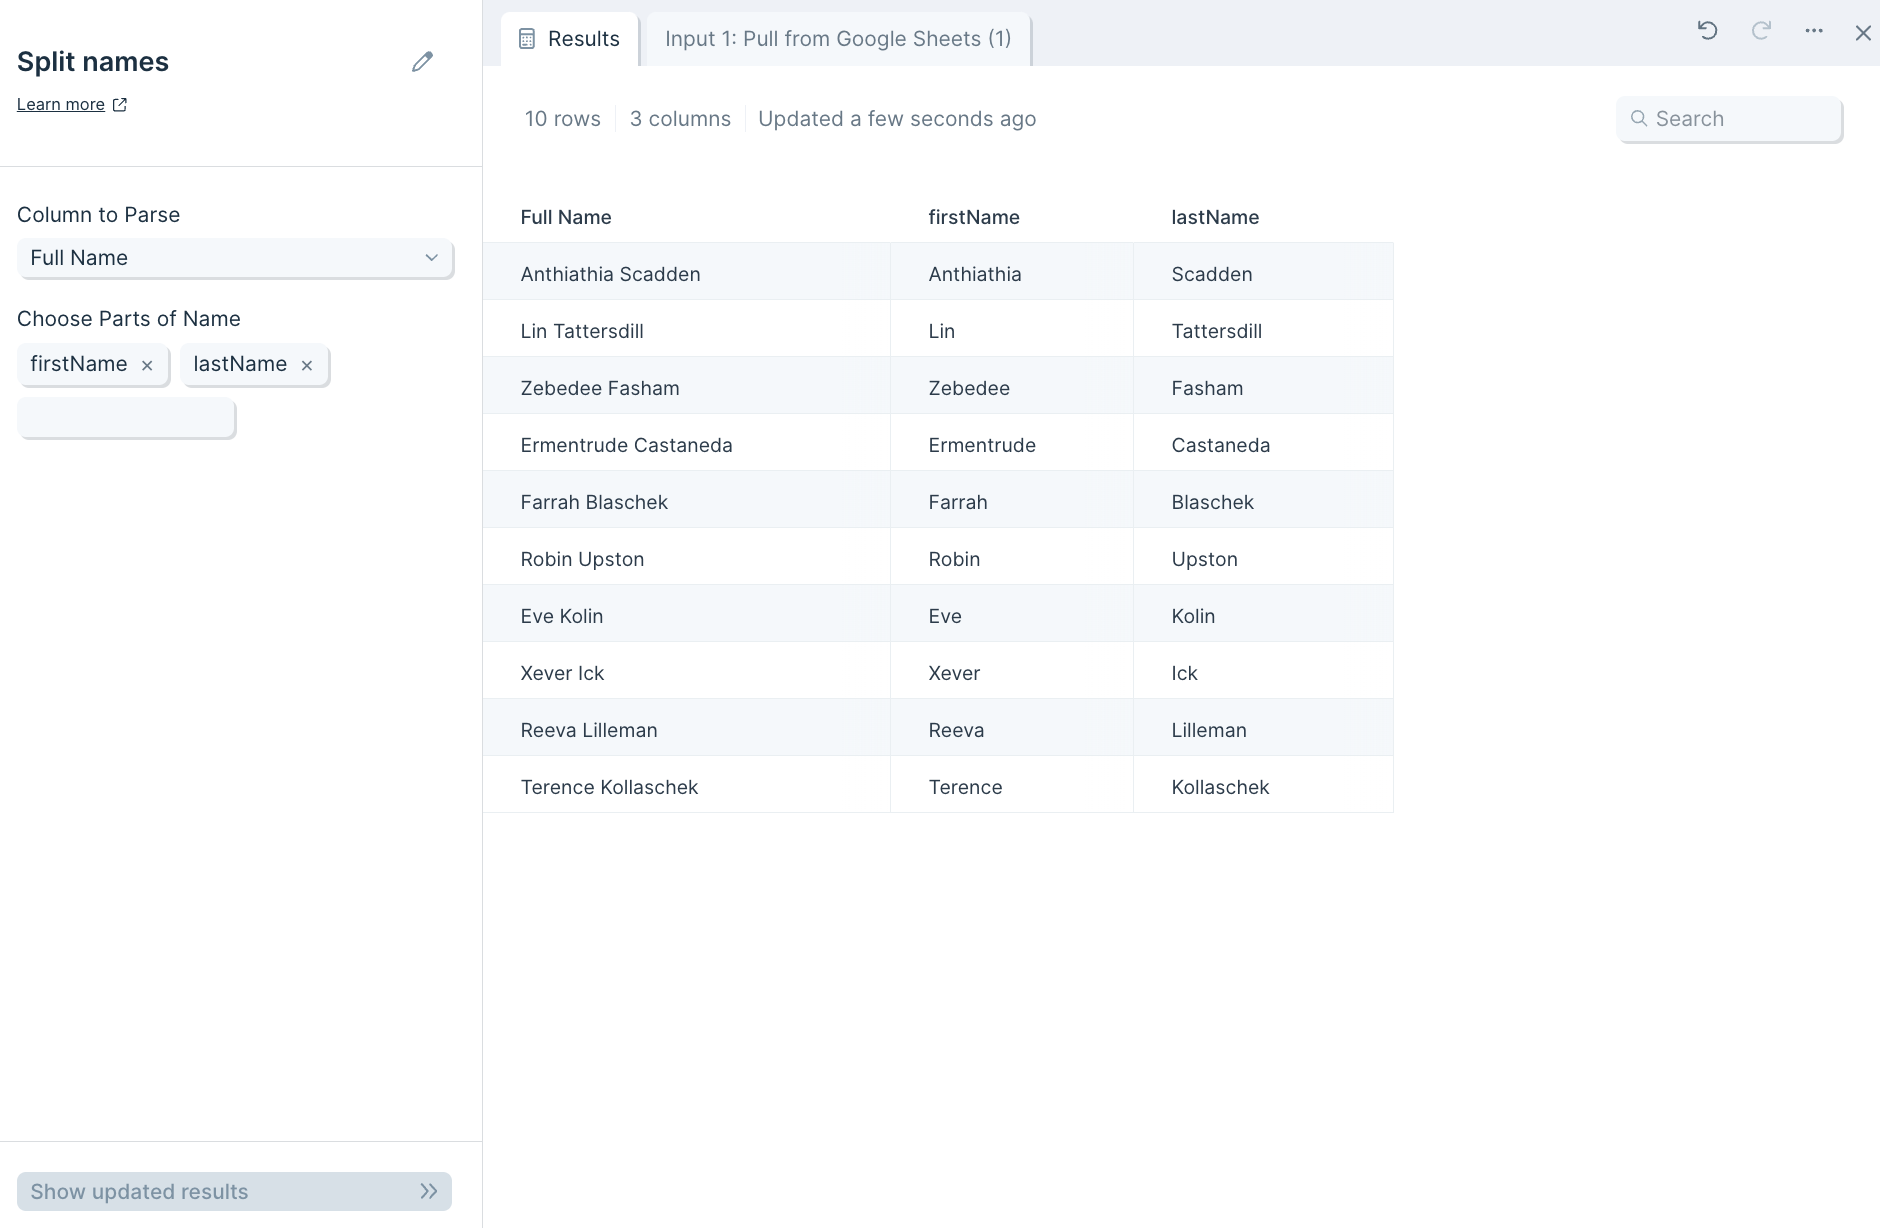Image resolution: width=1880 pixels, height=1228 pixels.
Task: Click the Farrah first name cell
Action: 1012,500
